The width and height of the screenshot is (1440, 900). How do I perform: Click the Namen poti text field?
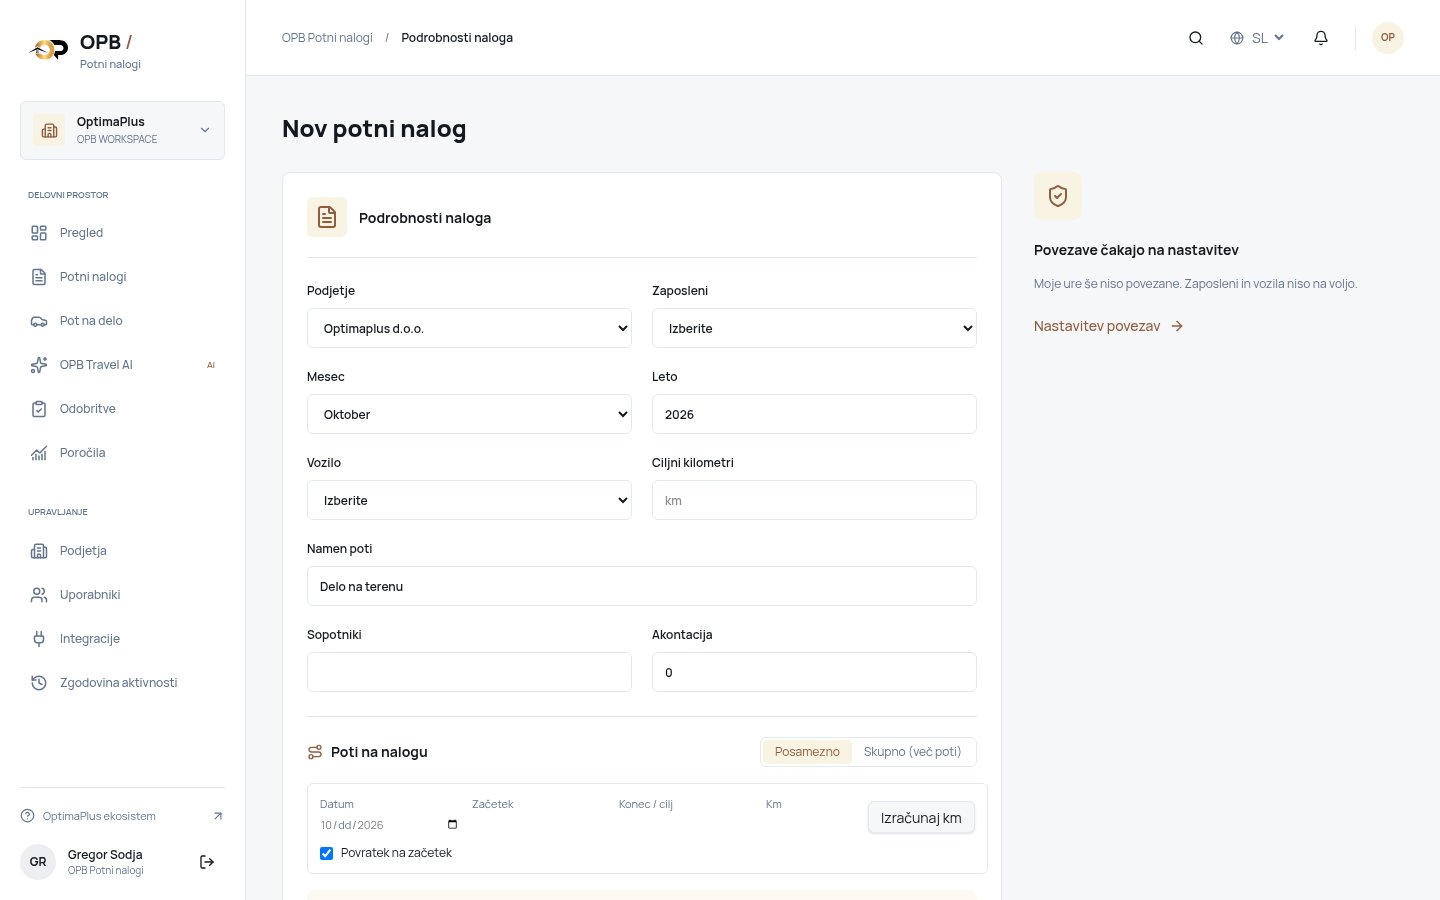[642, 586]
